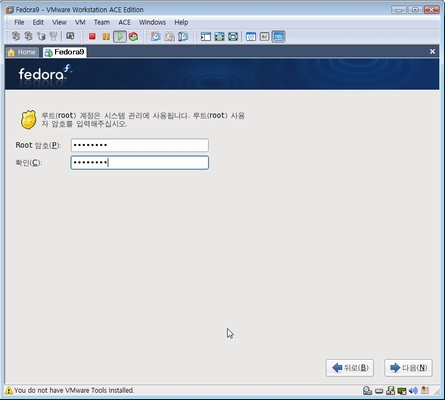This screenshot has width=445, height=400.
Task: Click the sound speaker status bar icon
Action: 413,390
